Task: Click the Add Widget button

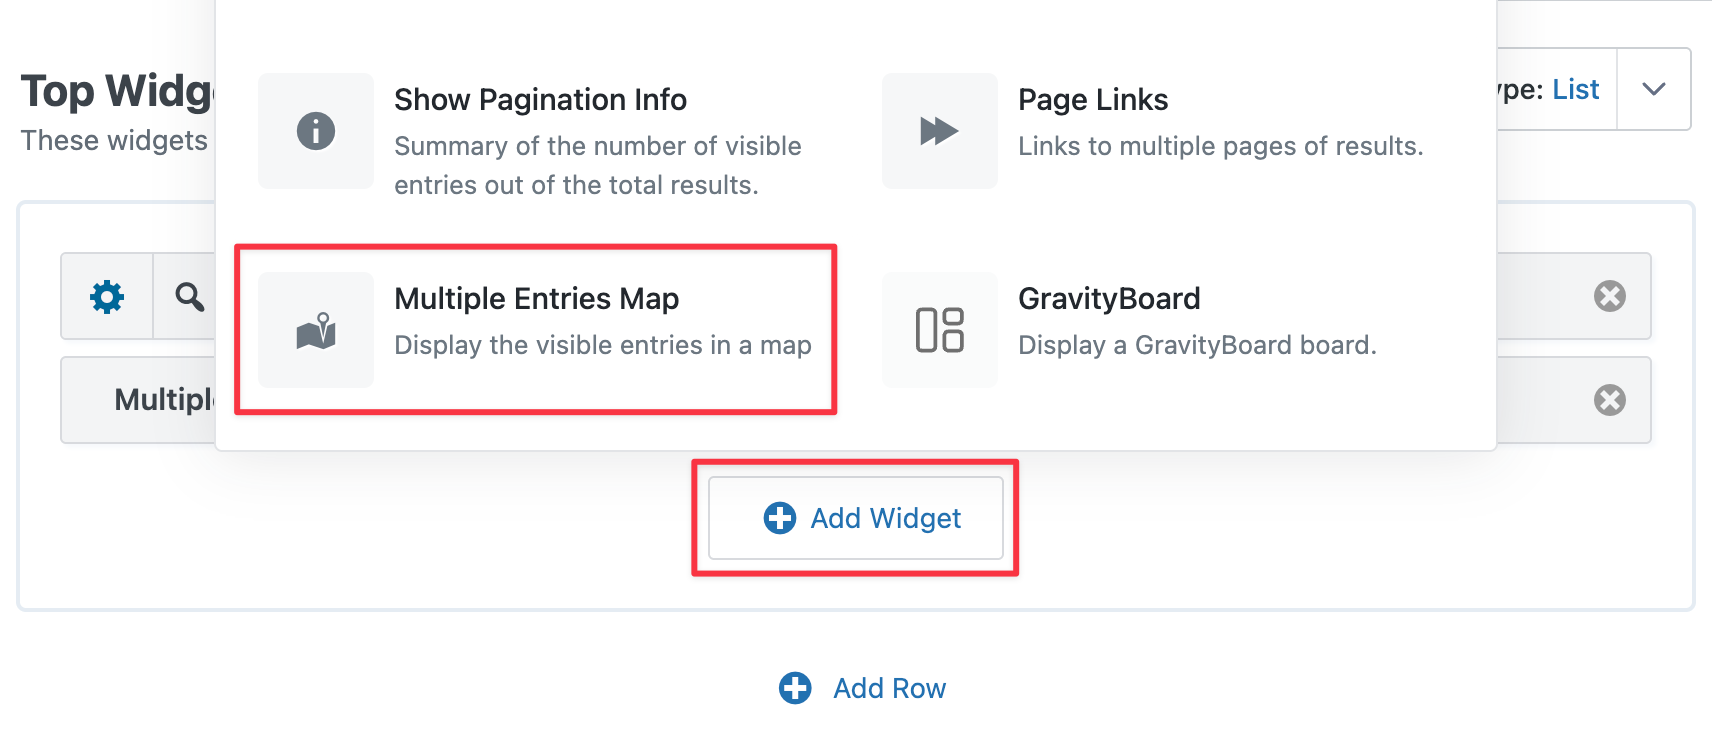Action: (856, 518)
